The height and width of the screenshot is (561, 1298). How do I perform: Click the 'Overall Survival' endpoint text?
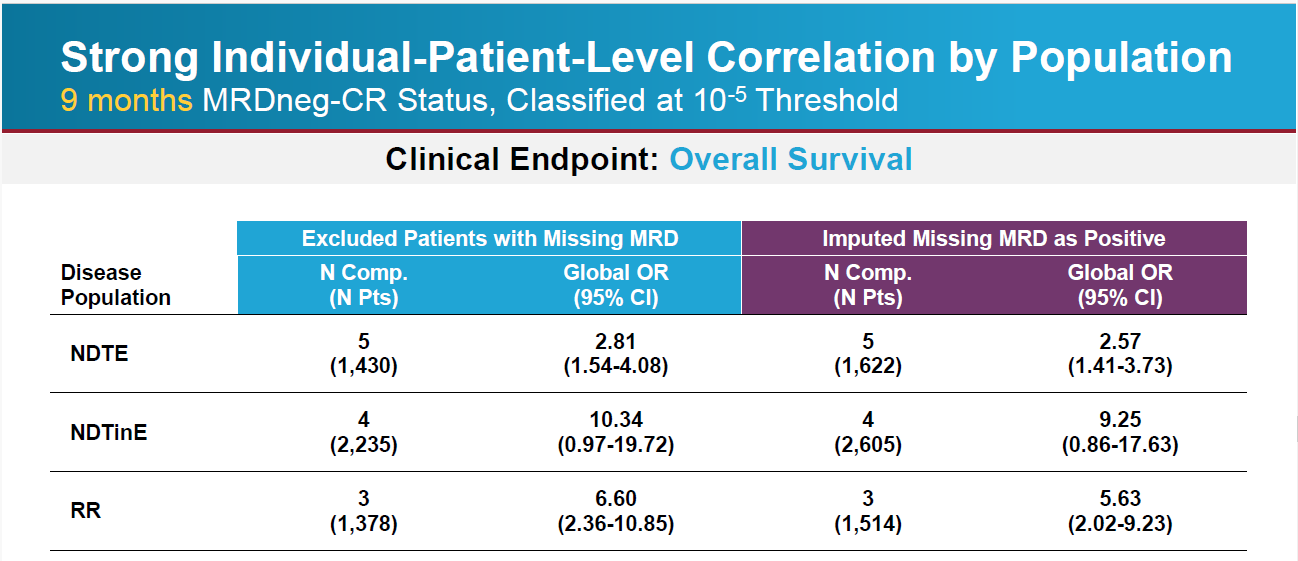click(790, 159)
